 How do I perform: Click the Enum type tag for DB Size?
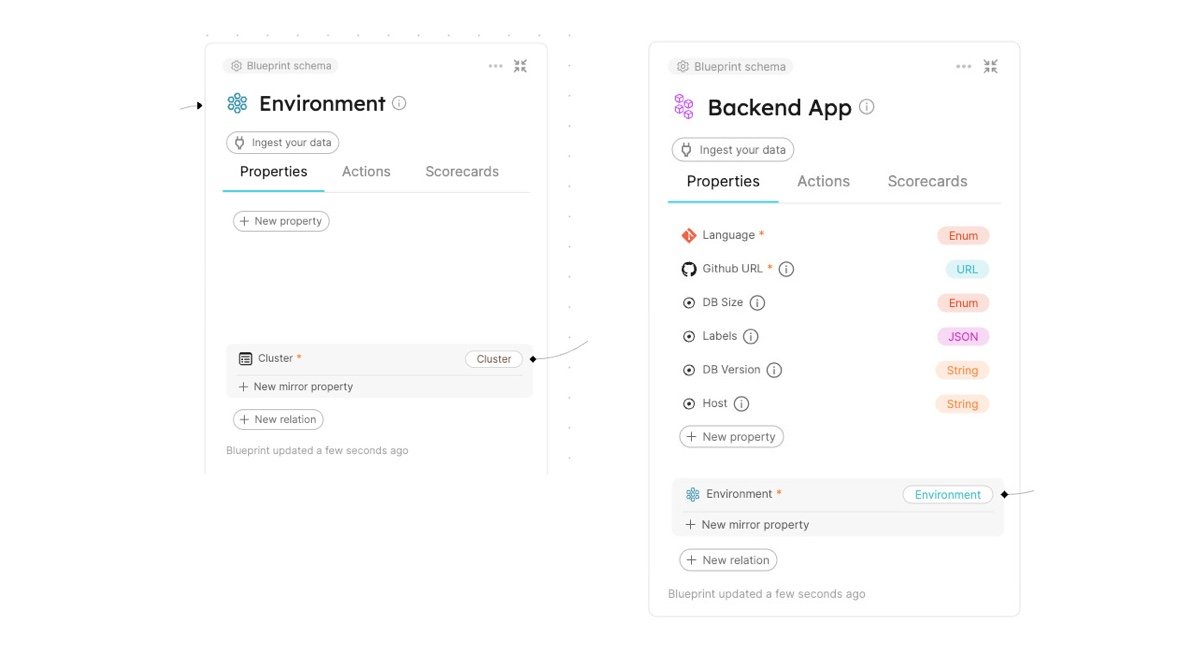[963, 303]
